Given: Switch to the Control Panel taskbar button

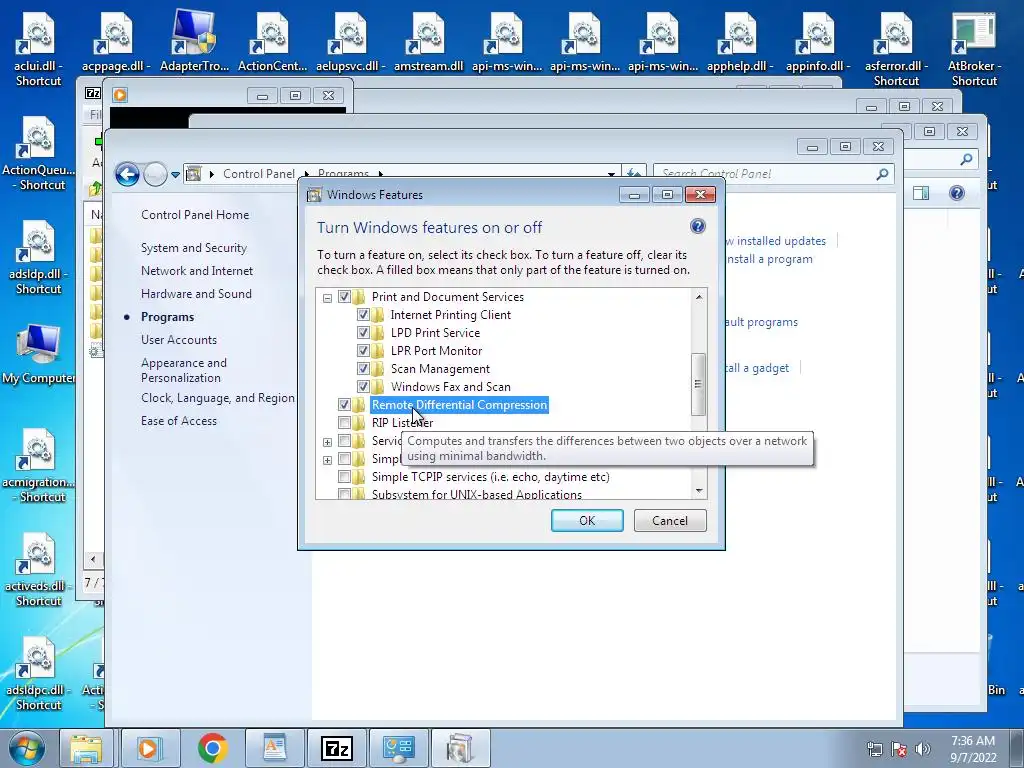Looking at the screenshot, I should [x=399, y=748].
